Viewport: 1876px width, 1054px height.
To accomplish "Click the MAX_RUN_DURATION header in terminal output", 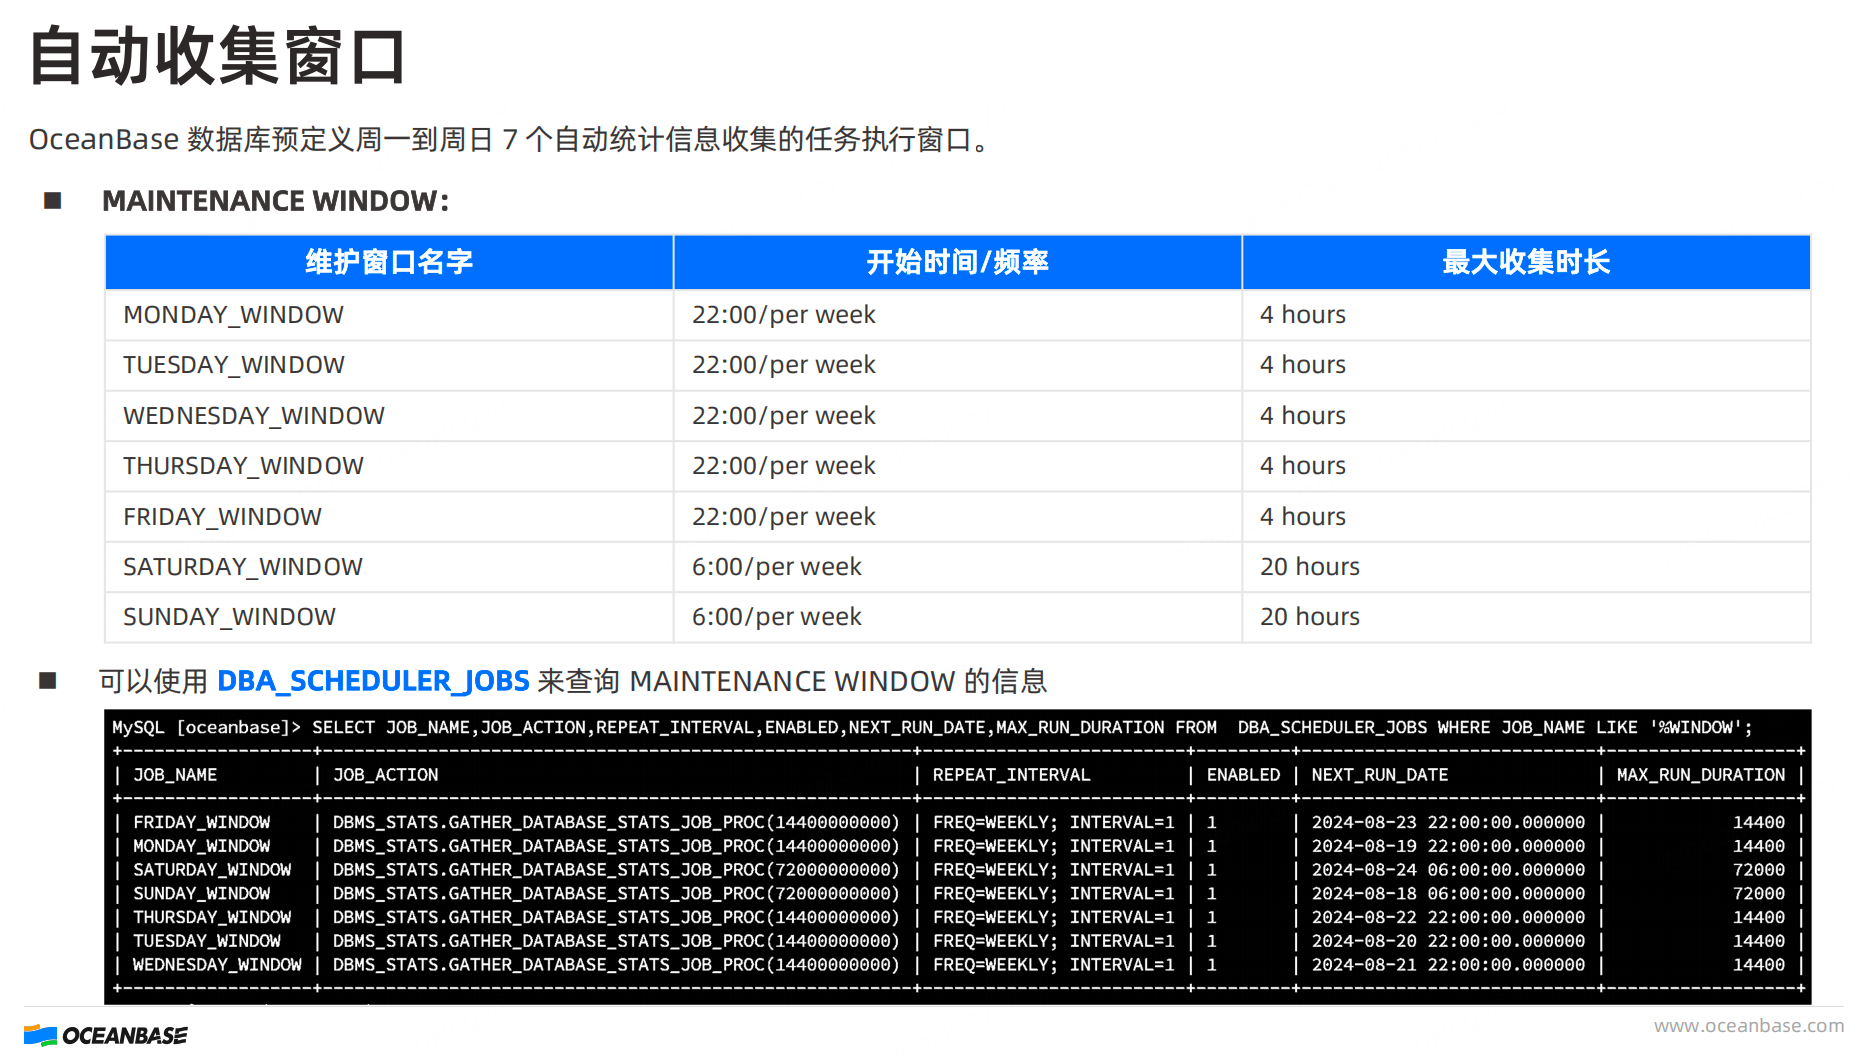I will click(1700, 775).
